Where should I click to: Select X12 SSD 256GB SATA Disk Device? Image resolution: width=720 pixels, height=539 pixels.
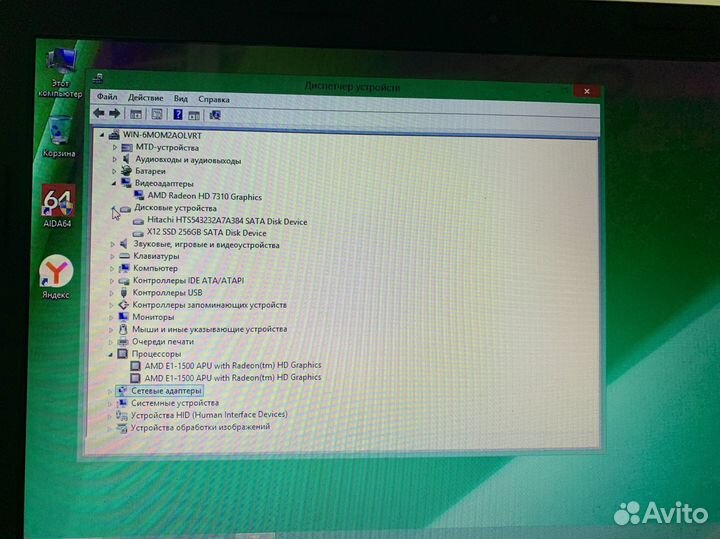click(x=206, y=233)
